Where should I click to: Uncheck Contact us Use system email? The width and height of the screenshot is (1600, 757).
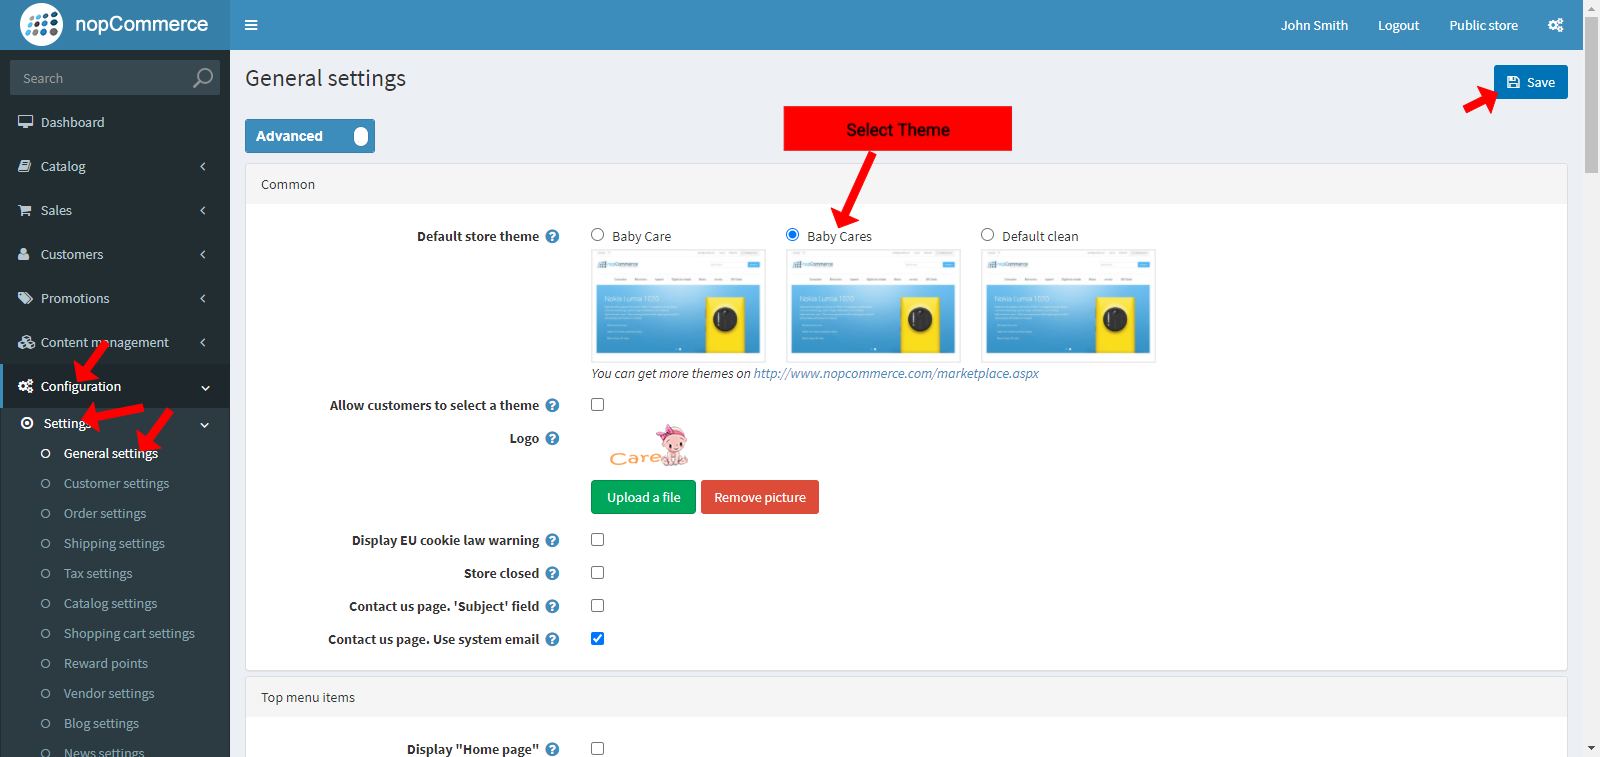[x=598, y=639]
